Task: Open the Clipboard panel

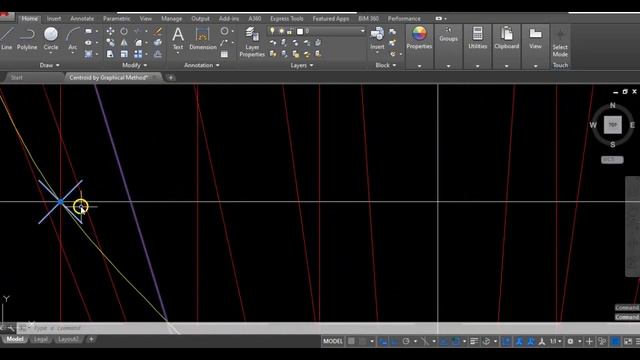Action: 507,38
